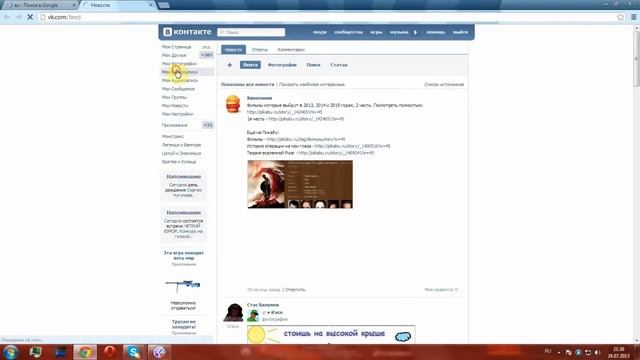
Task: Open игры in the VK header
Action: pyautogui.click(x=376, y=32)
